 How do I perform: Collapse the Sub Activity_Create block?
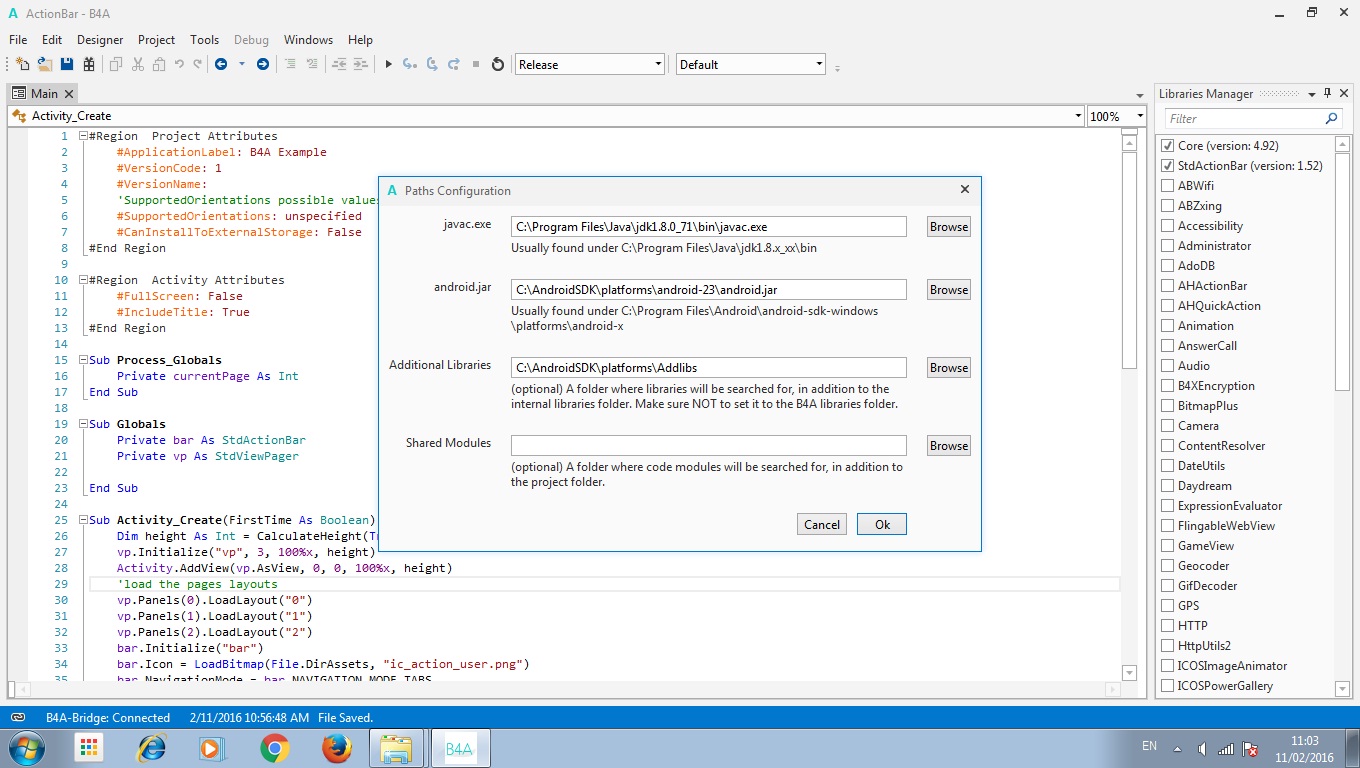point(83,520)
